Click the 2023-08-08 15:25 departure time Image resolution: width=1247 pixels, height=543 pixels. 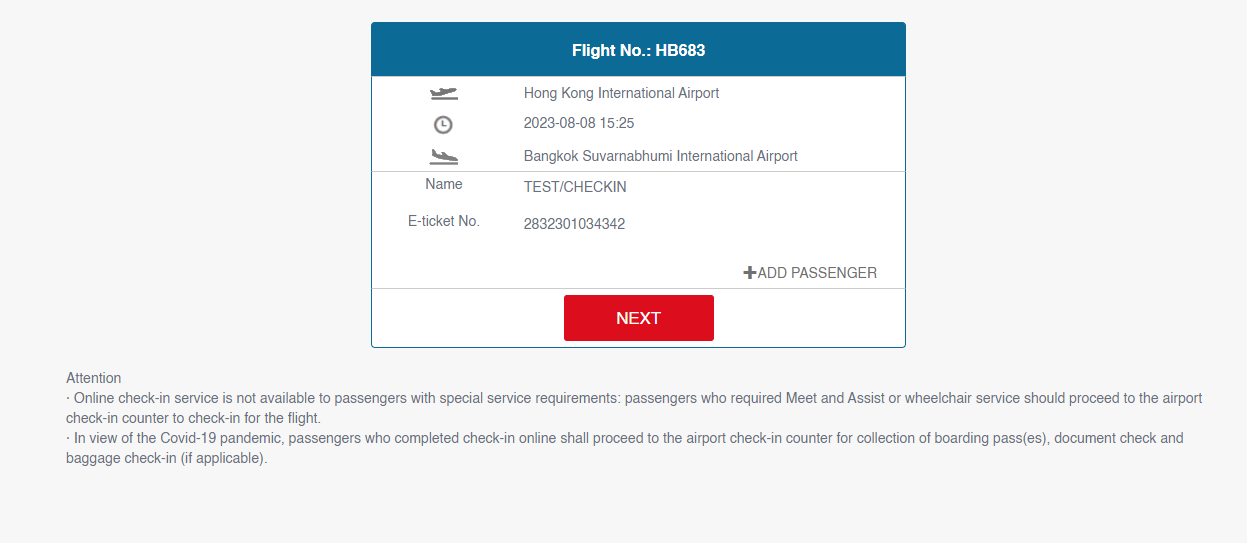tap(579, 123)
